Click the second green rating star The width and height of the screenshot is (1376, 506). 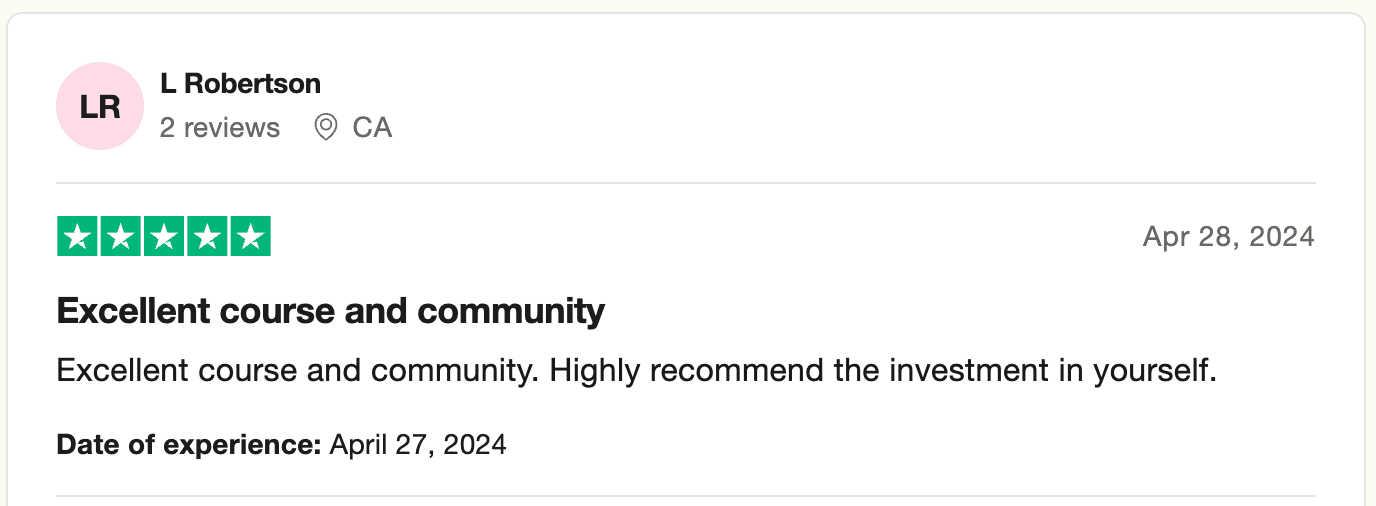click(121, 237)
